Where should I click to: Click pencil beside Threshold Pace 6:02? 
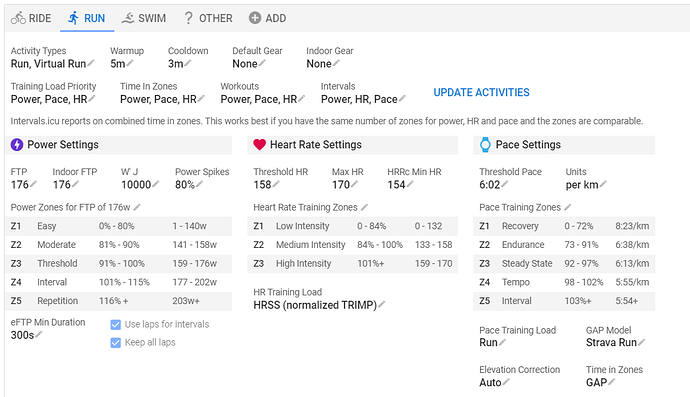pyautogui.click(x=504, y=184)
